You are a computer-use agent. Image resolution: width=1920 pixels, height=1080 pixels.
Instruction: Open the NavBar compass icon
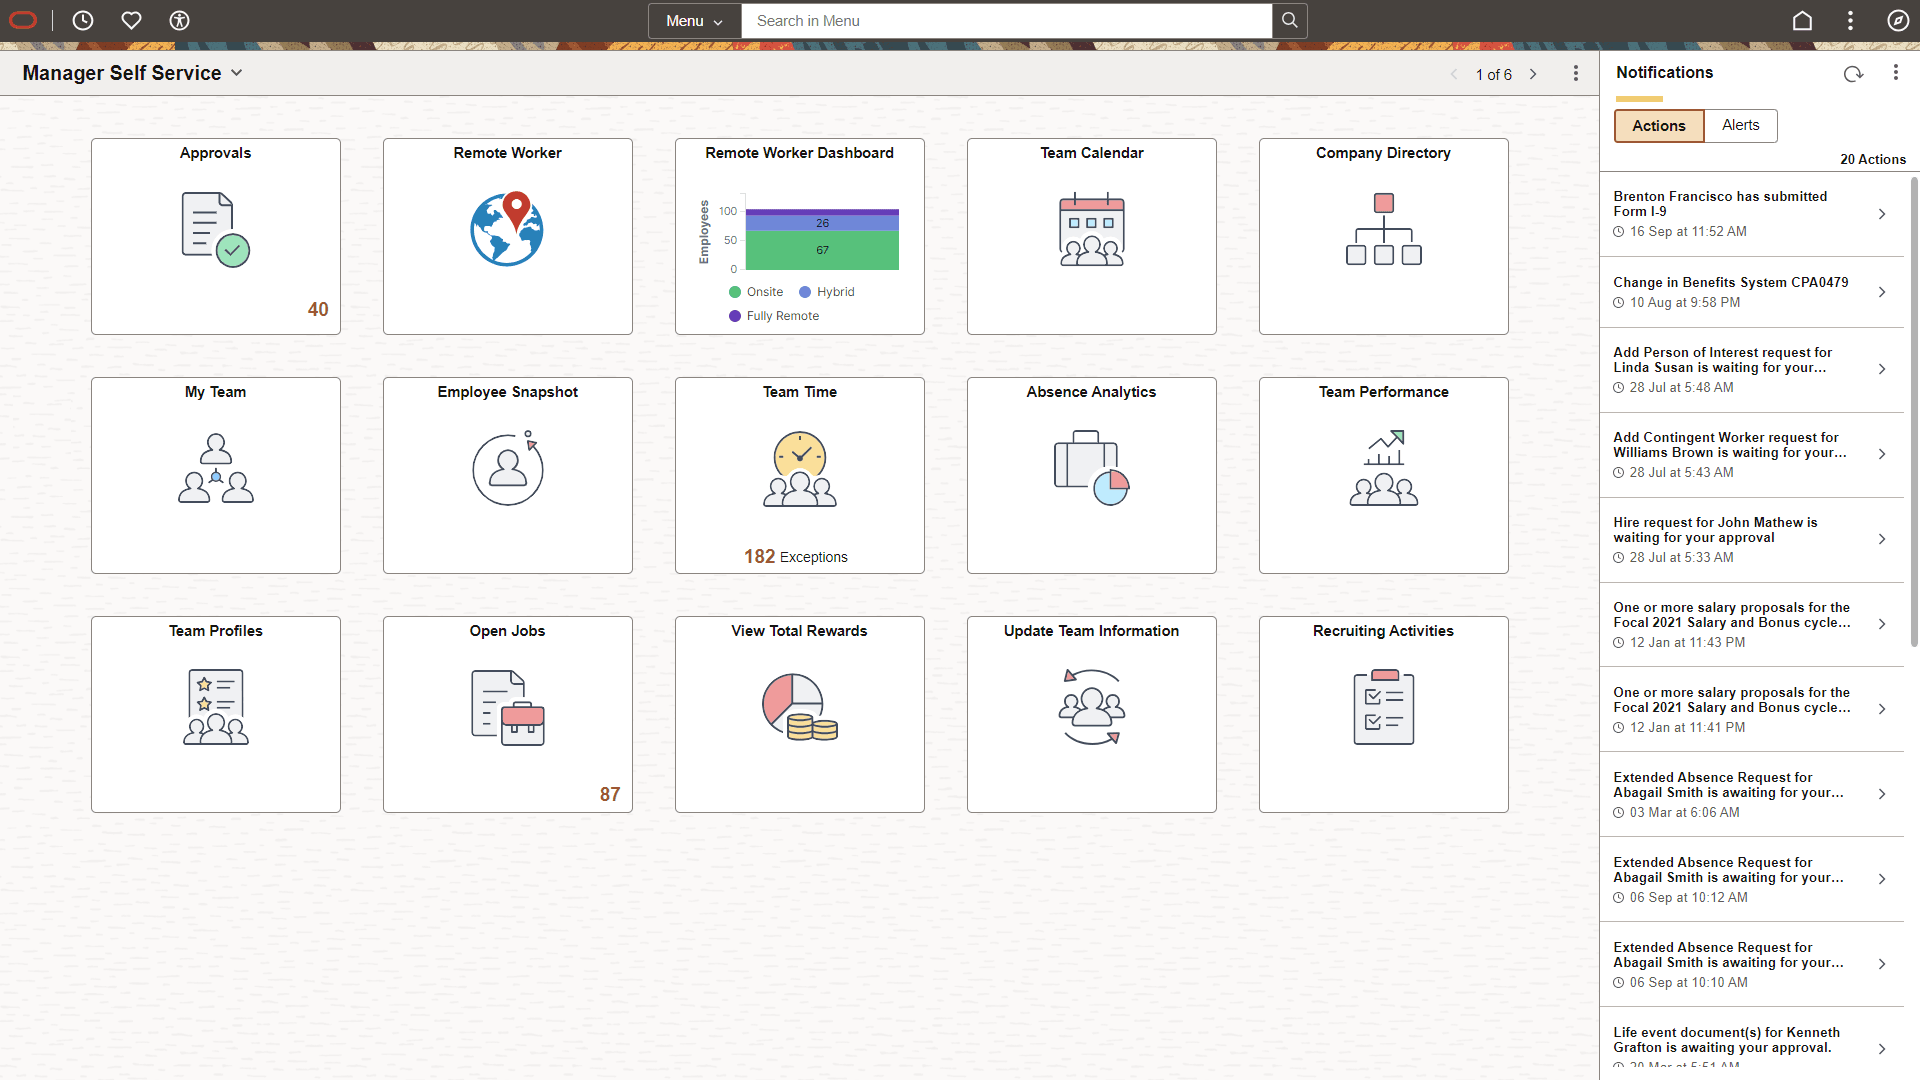click(1899, 20)
